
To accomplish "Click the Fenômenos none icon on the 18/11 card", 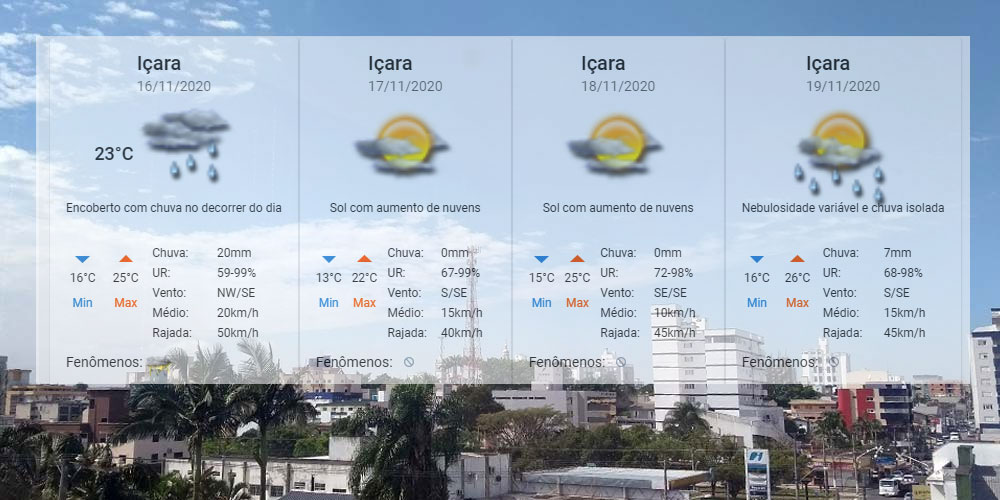I will click(x=621, y=362).
